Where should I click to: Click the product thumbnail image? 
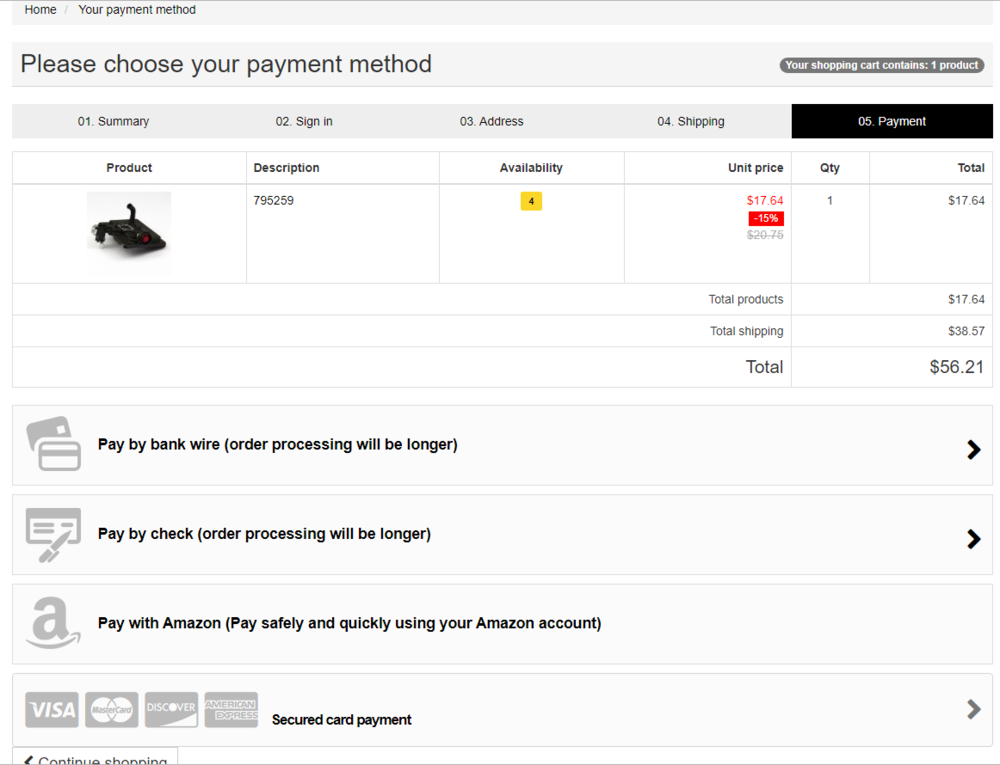[129, 233]
